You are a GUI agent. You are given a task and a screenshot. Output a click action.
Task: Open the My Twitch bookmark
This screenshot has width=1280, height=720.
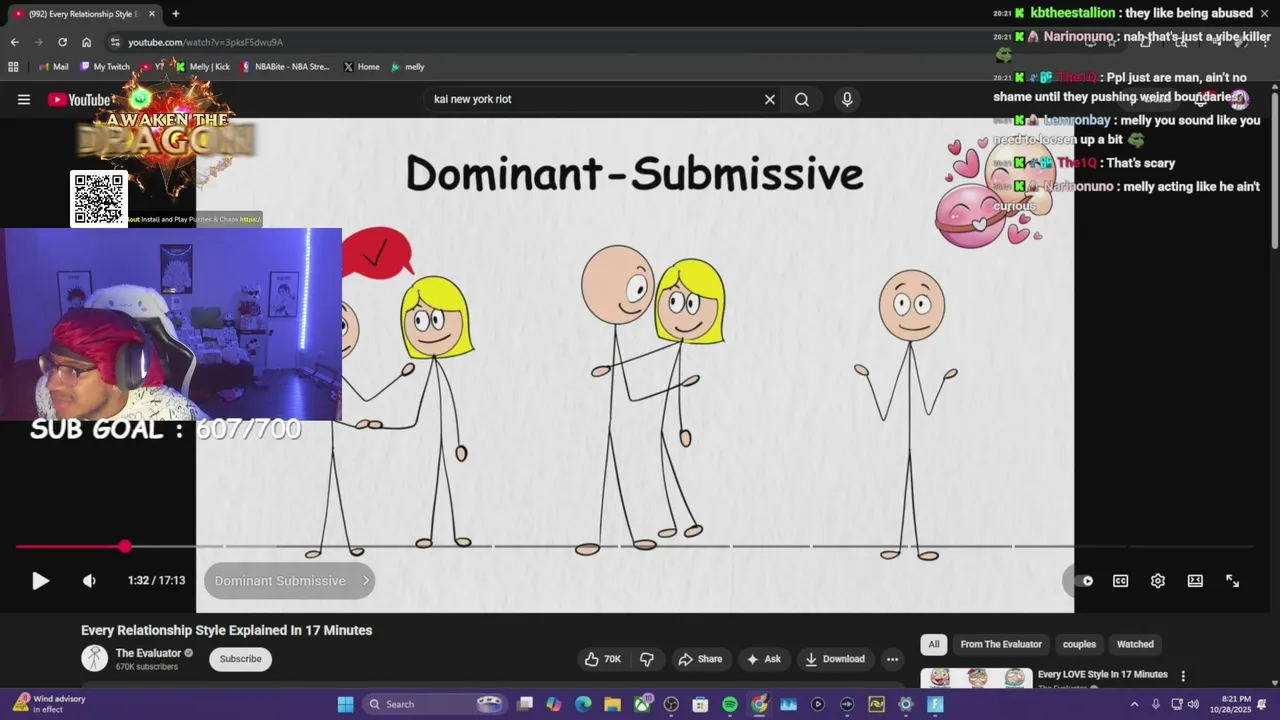(104, 67)
